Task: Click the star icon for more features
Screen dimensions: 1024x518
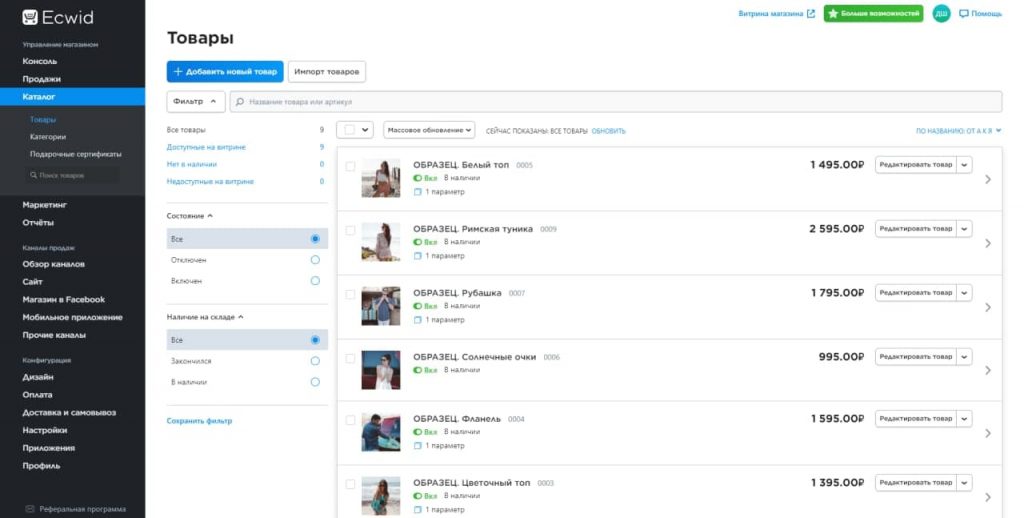Action: (833, 14)
